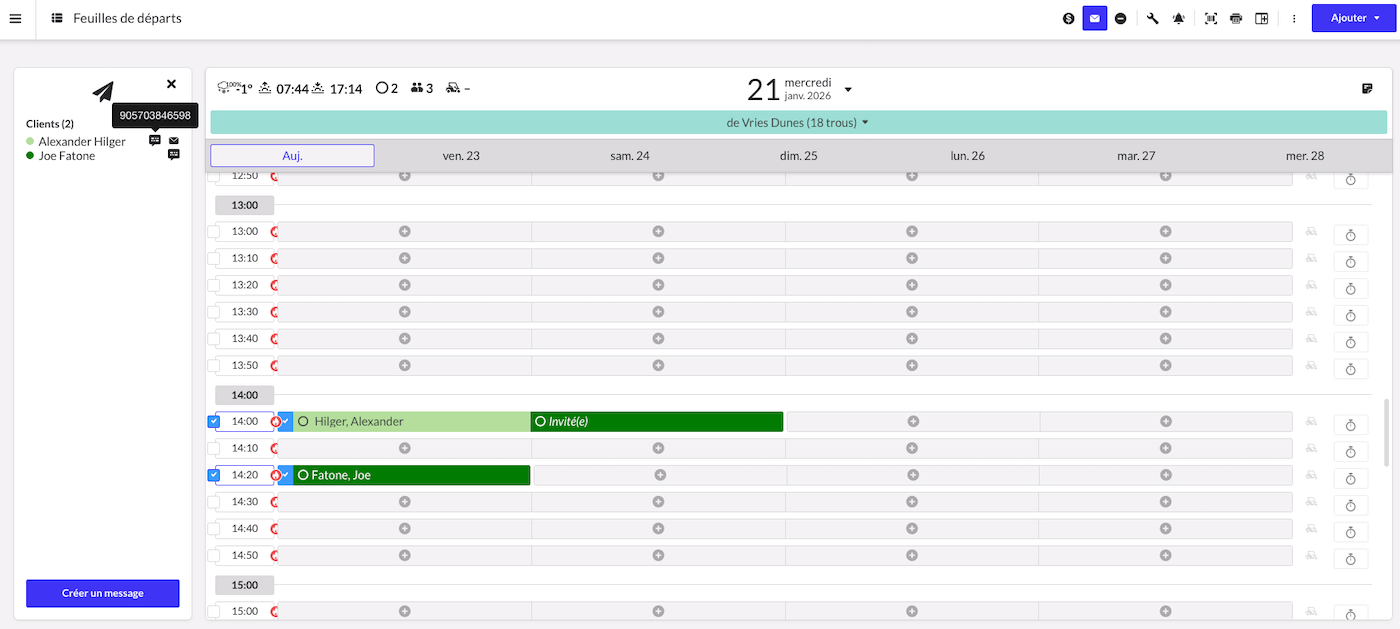Check the 13:00 tee time checkbox
This screenshot has width=1400, height=629.
click(213, 231)
